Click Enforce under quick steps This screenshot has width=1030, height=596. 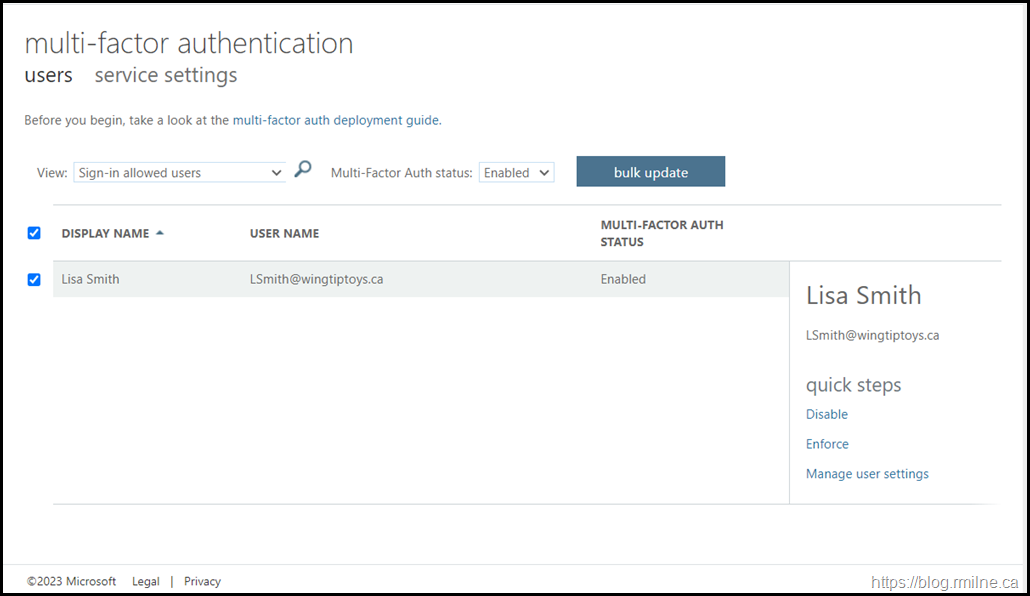coord(827,444)
